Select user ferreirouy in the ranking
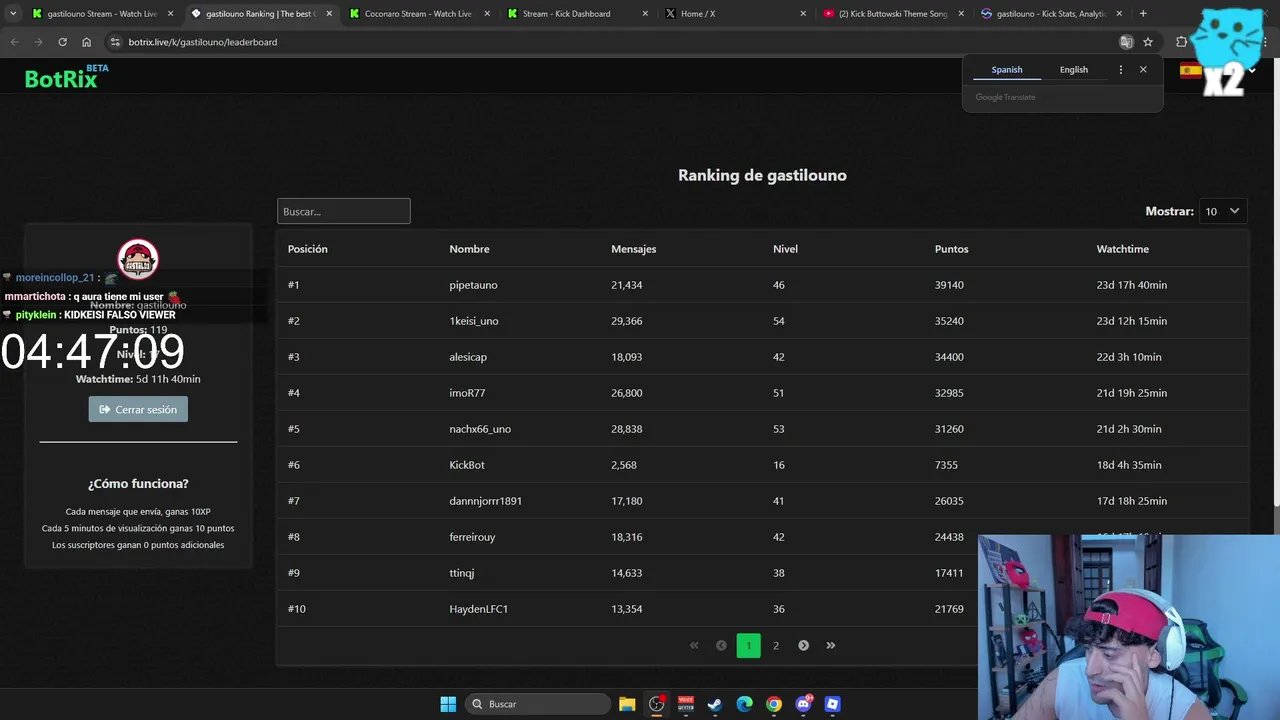Image resolution: width=1280 pixels, height=720 pixels. point(472,537)
